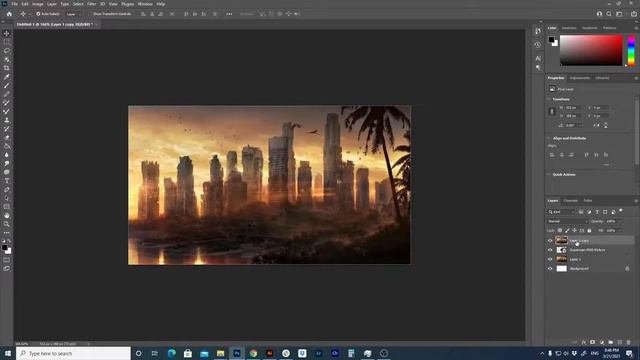Image resolution: width=640 pixels, height=360 pixels.
Task: Hide the Background layer
Action: [550, 269]
